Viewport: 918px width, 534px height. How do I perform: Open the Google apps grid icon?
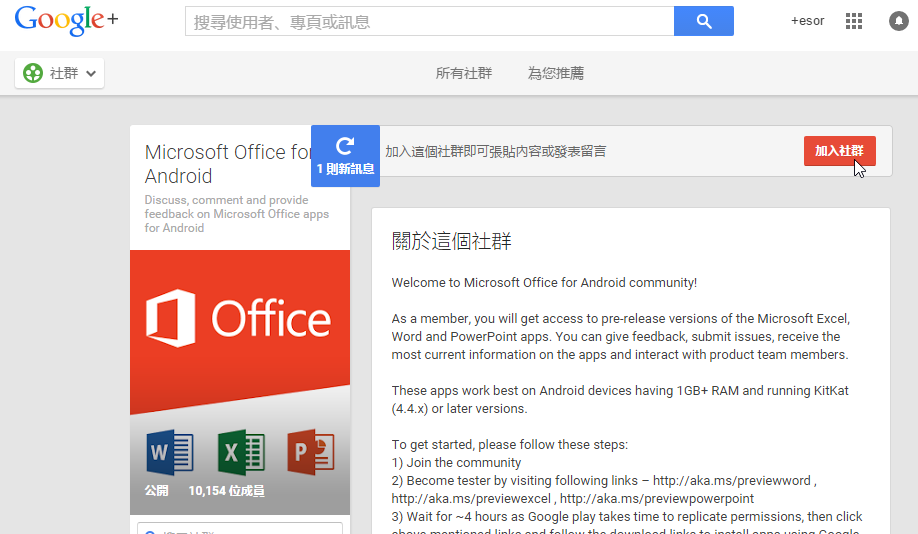pos(854,21)
